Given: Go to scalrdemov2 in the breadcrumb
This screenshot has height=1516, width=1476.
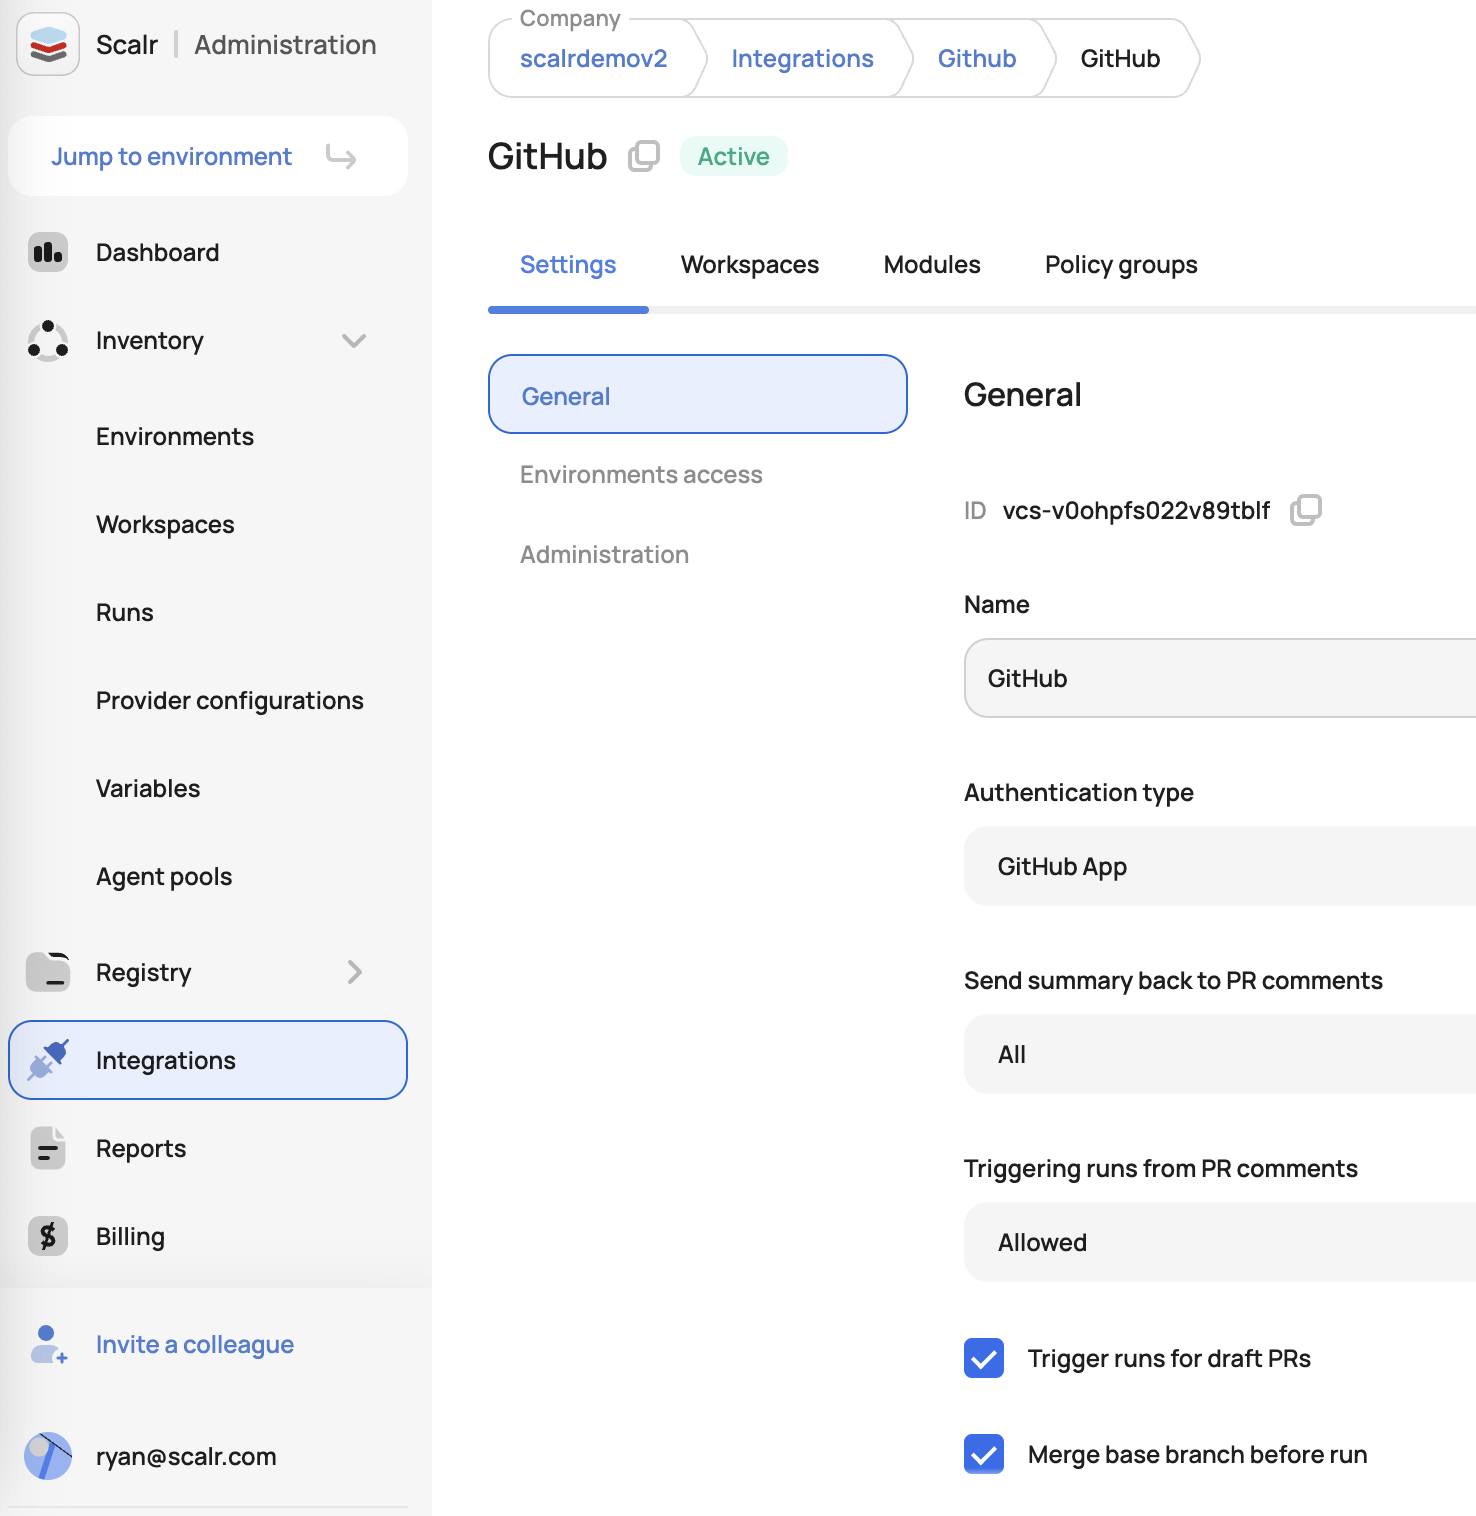Looking at the screenshot, I should [593, 59].
